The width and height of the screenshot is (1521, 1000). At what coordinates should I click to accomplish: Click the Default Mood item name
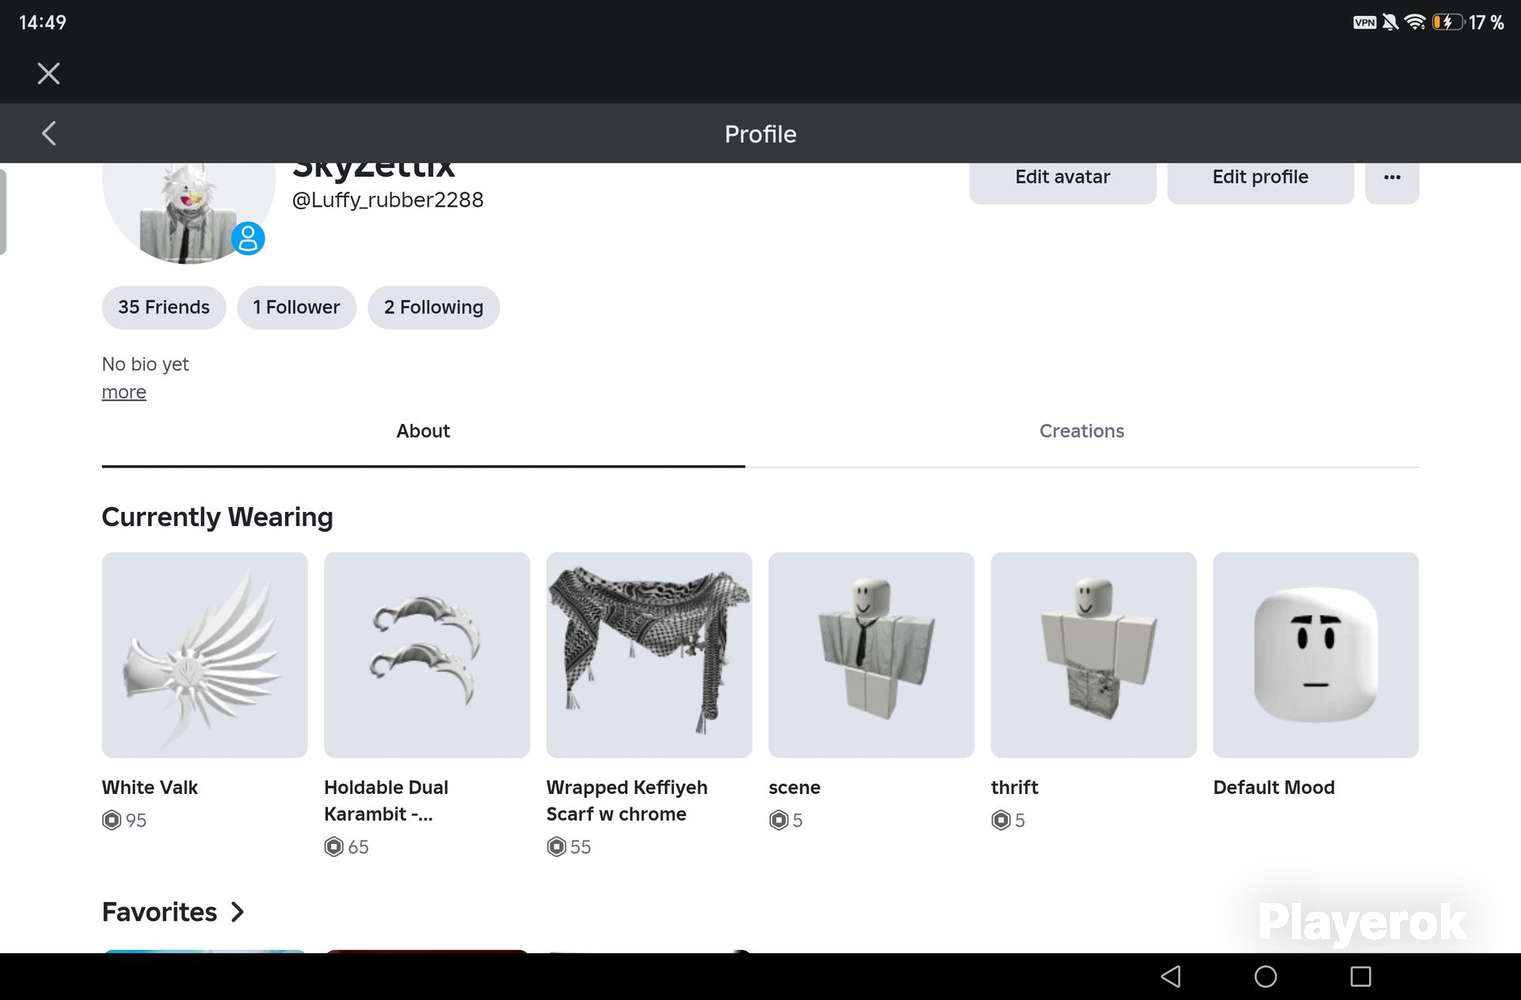tap(1274, 787)
